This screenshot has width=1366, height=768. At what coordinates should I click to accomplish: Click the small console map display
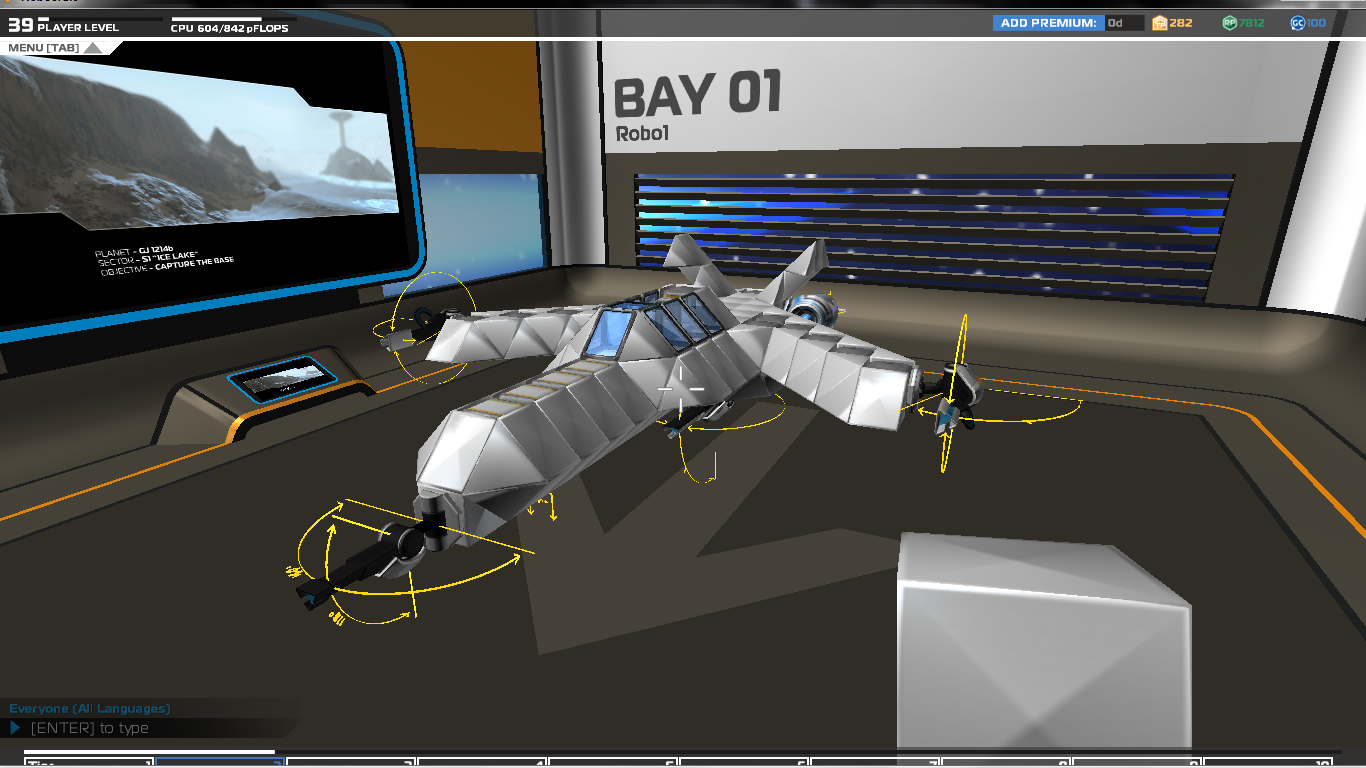click(281, 378)
